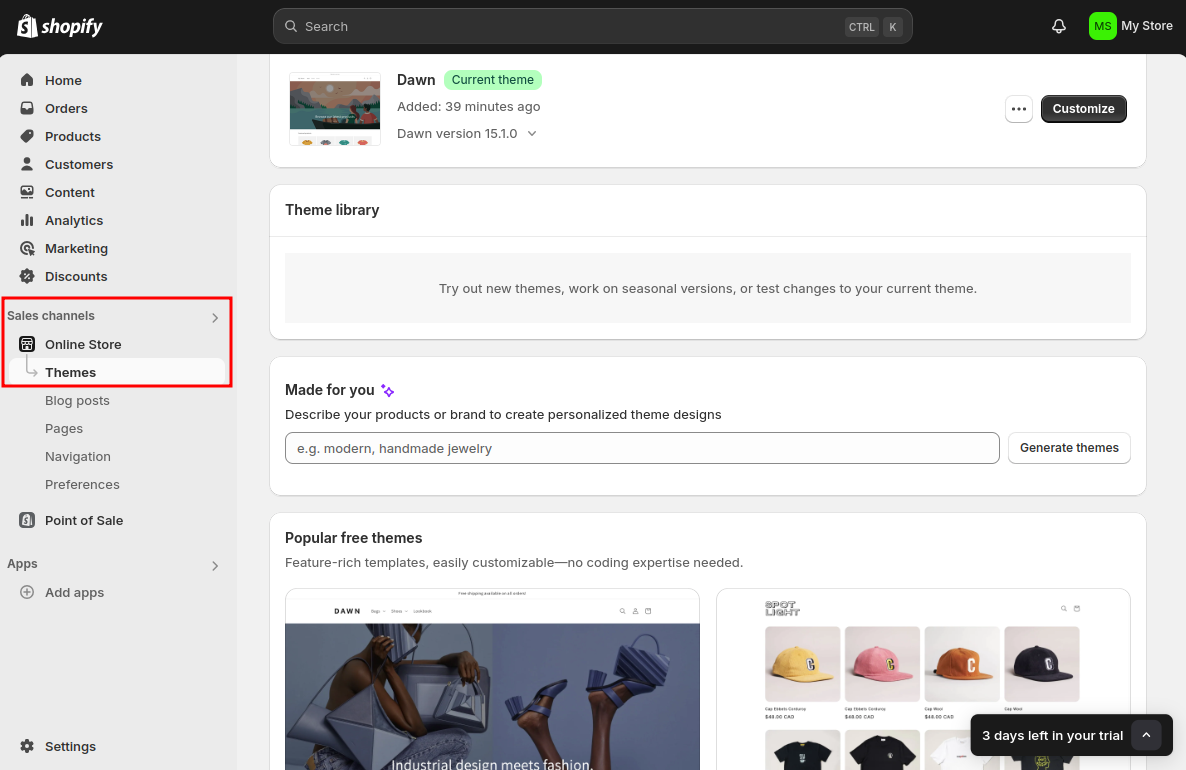Click the Generate themes button
The height and width of the screenshot is (770, 1186).
[1069, 448]
